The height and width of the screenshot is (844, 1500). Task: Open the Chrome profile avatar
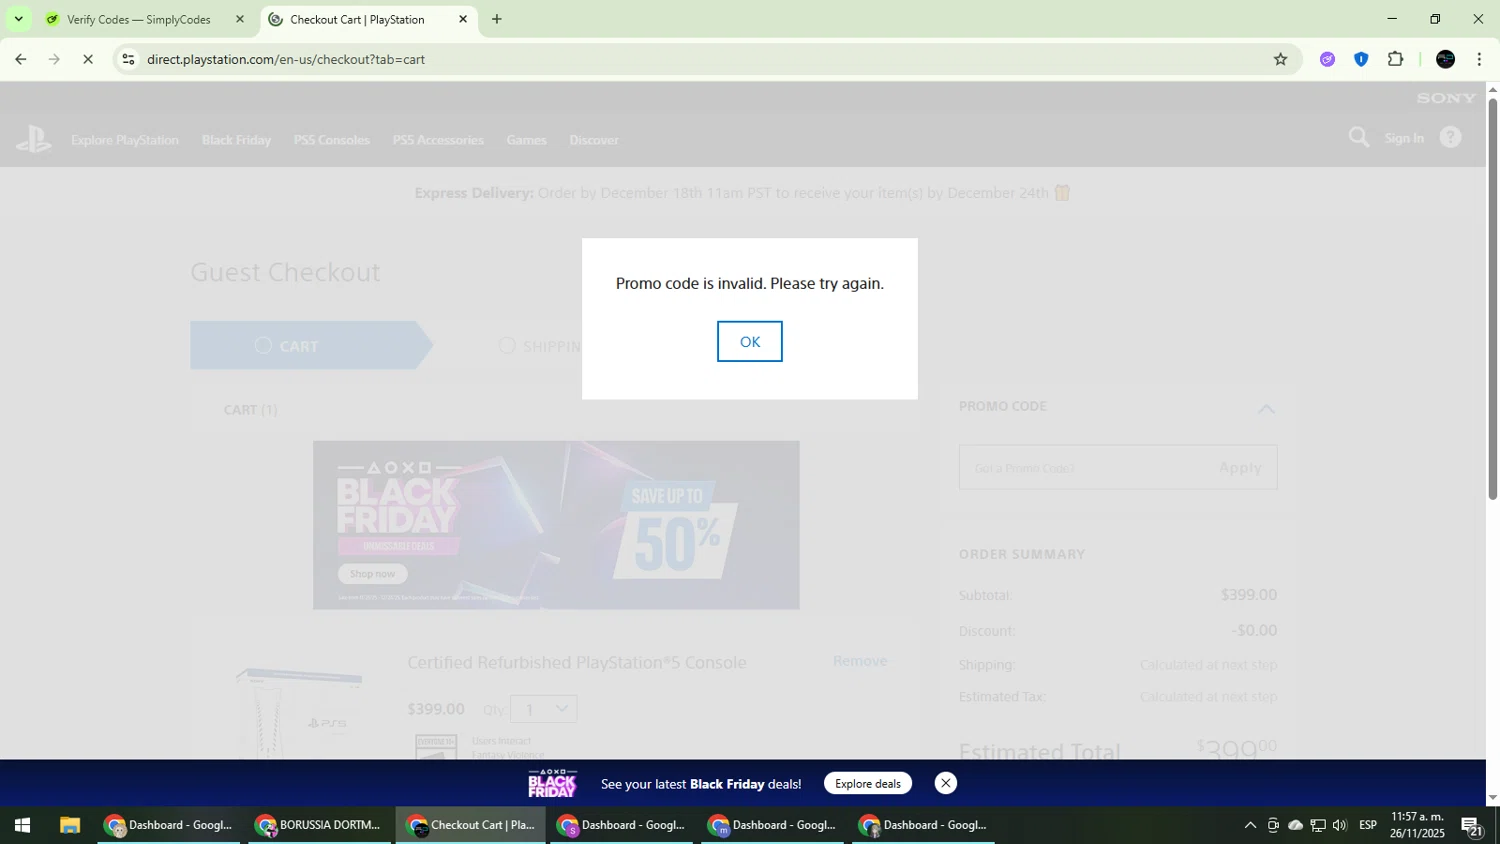(1445, 59)
